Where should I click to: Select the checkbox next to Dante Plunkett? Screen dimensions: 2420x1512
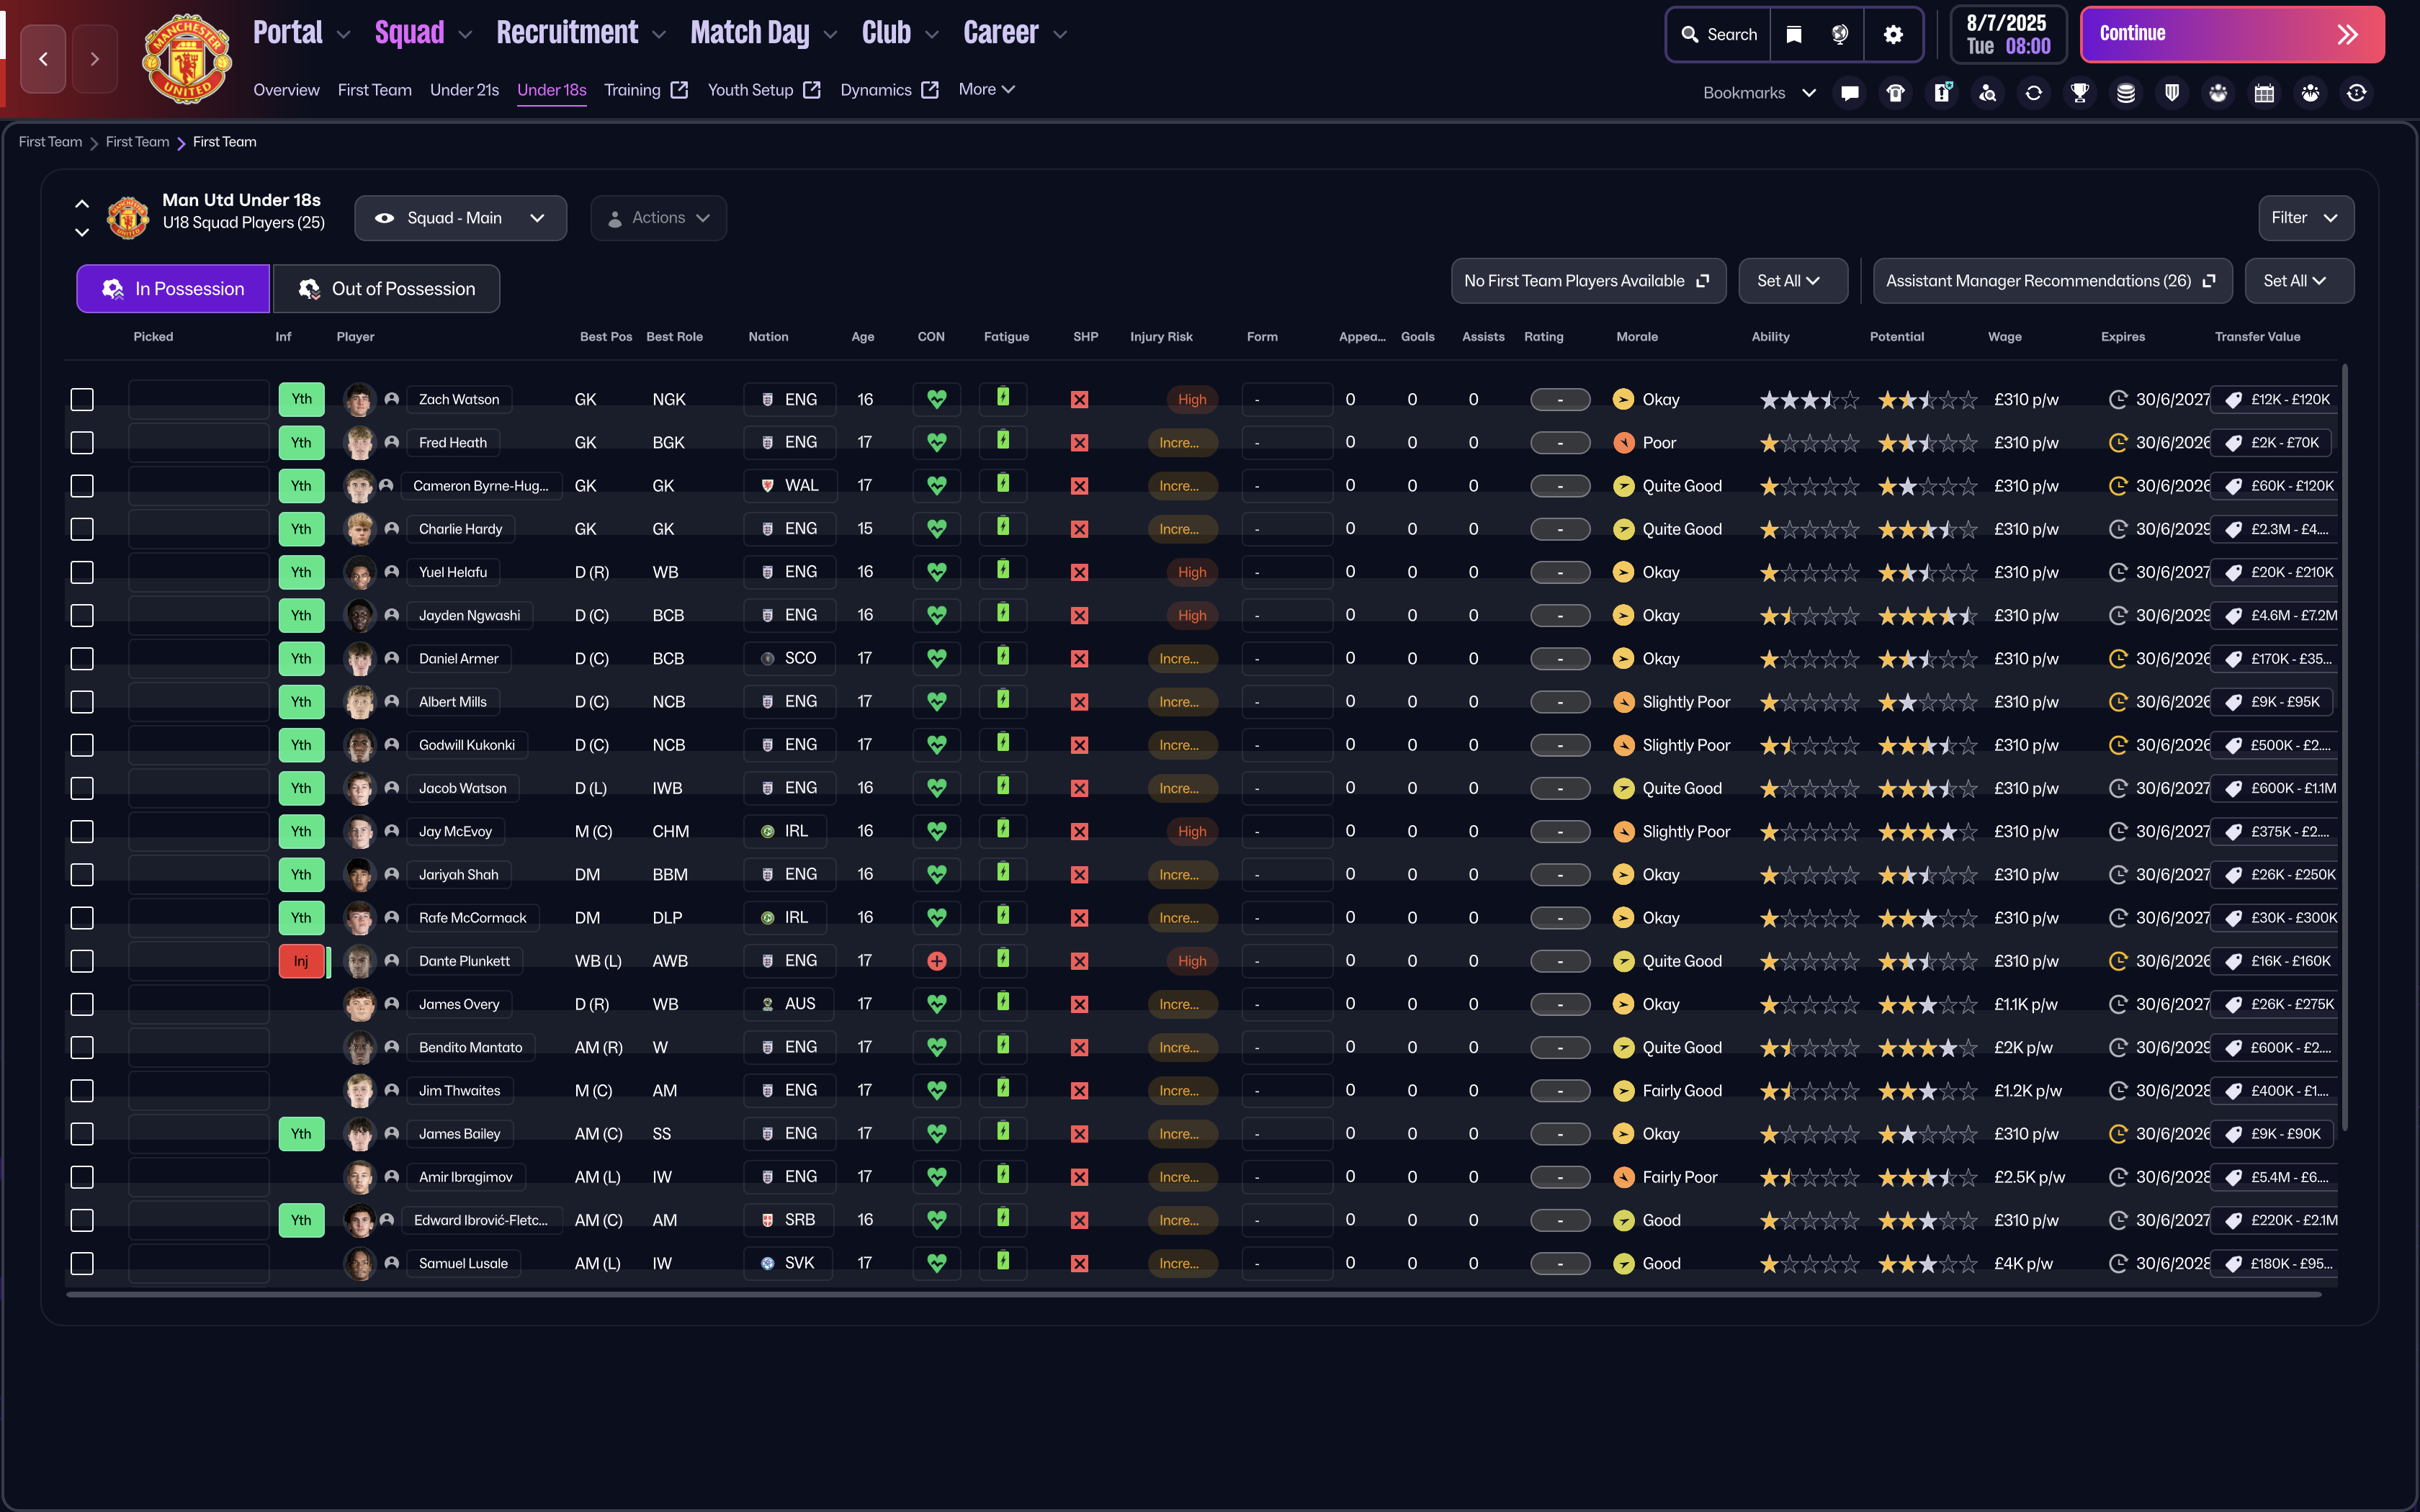click(82, 961)
